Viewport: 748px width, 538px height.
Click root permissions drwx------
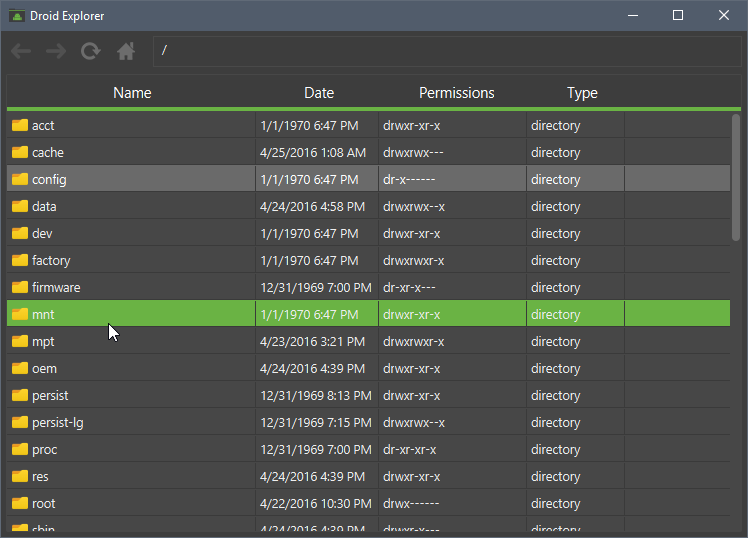(411, 504)
